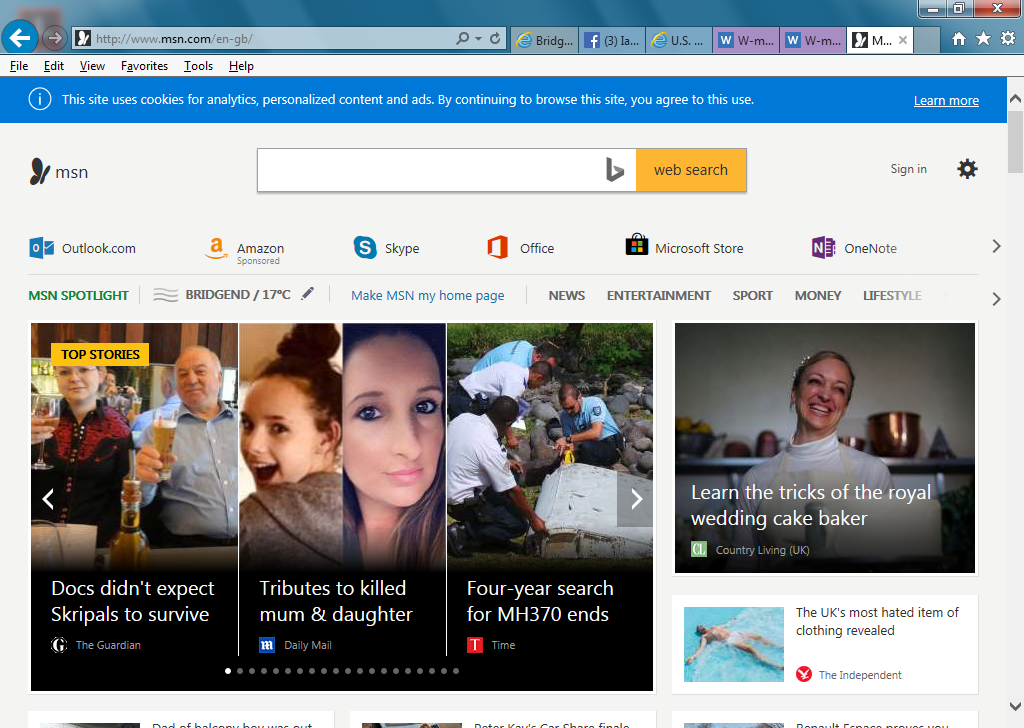The width and height of the screenshot is (1024, 728).
Task: Click the Learn more cookies link
Action: pos(945,100)
